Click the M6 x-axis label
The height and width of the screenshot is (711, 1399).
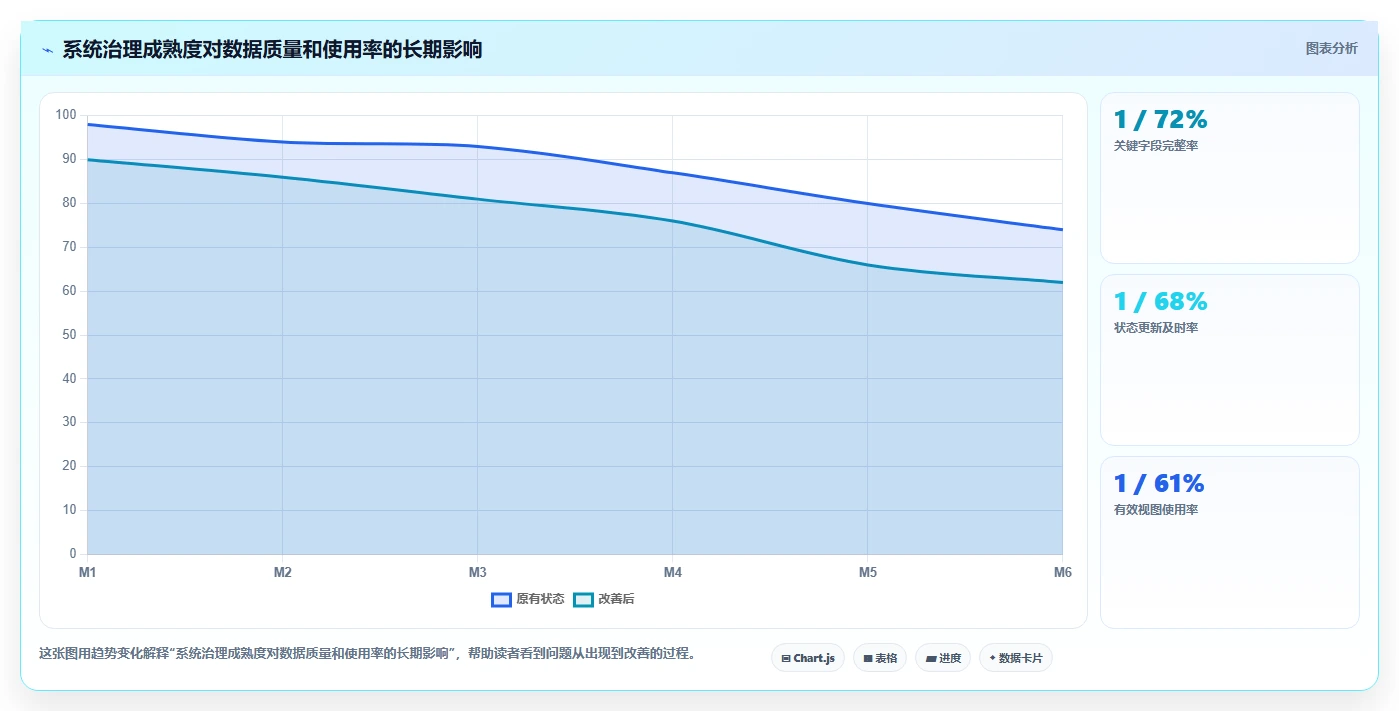(1062, 572)
